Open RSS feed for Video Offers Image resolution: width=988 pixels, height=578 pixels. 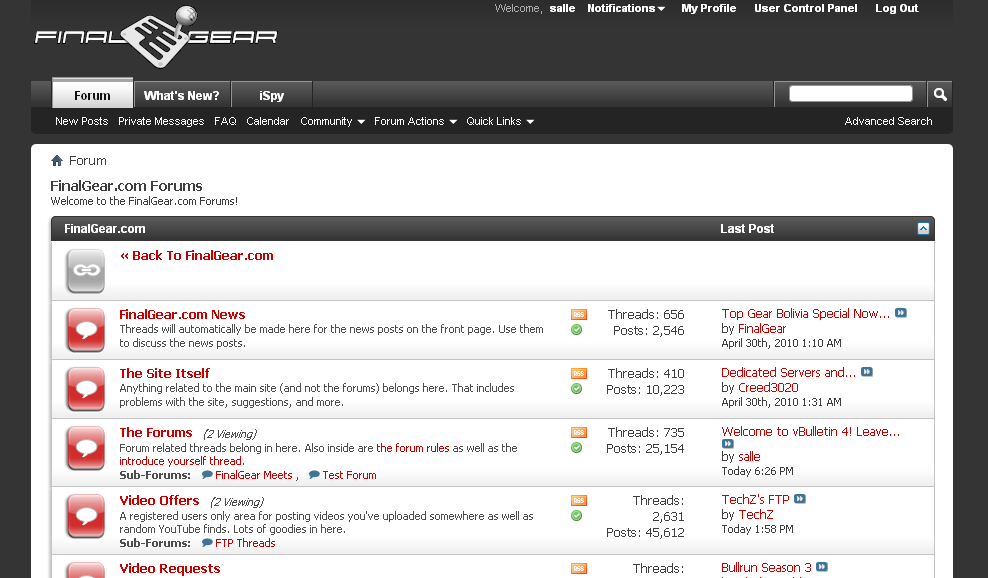pos(578,500)
